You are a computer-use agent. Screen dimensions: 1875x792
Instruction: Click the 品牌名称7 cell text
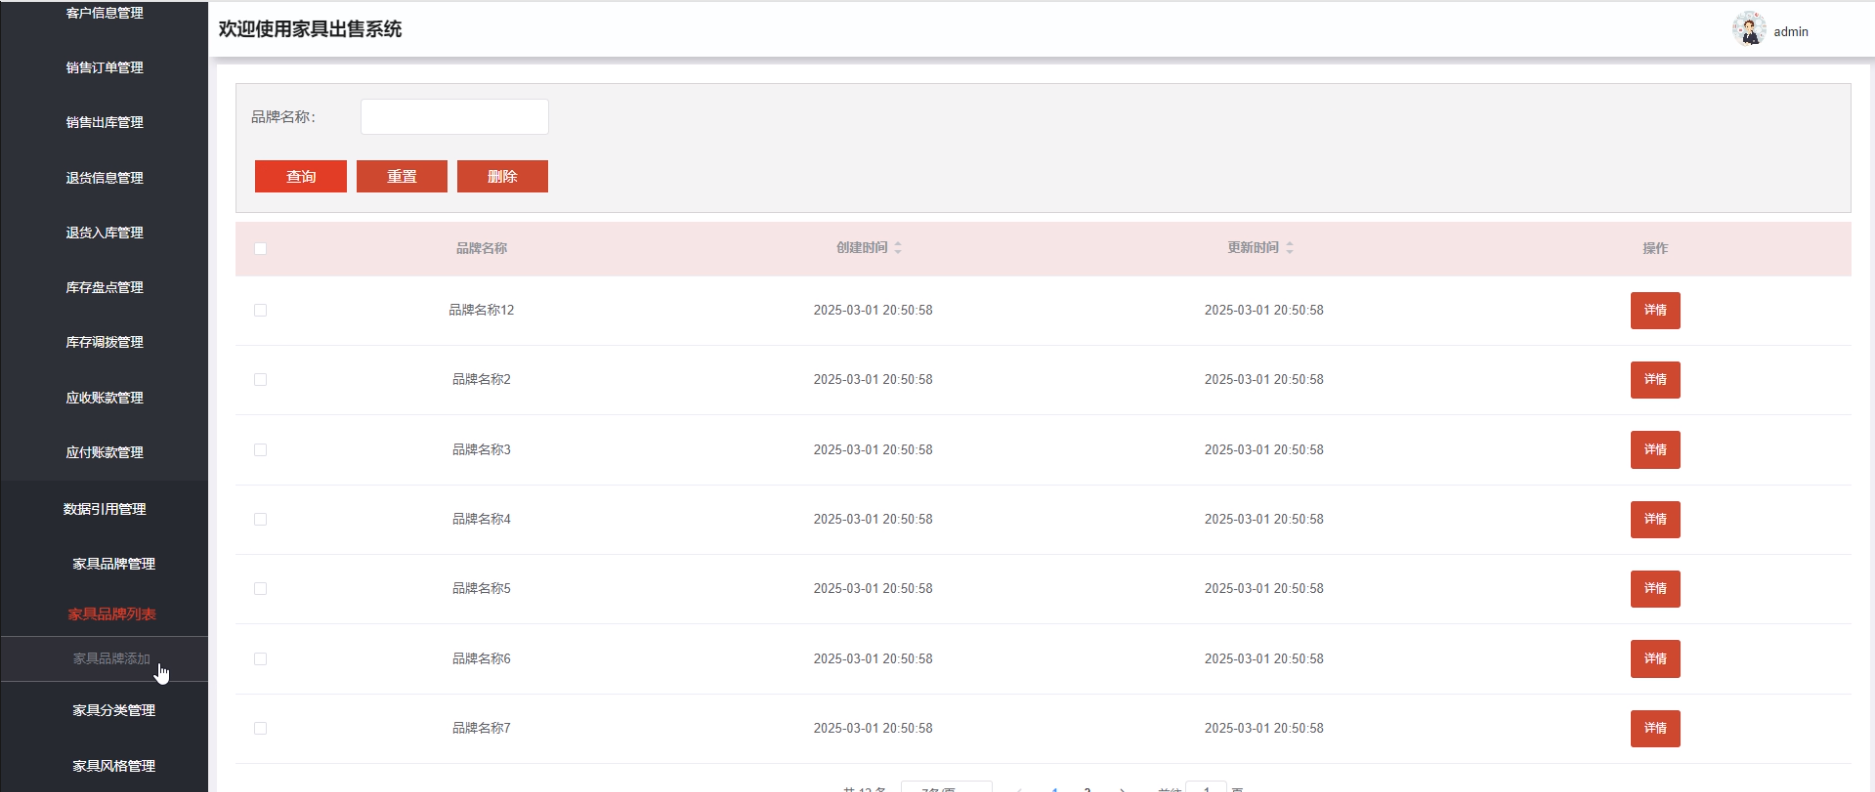481,728
